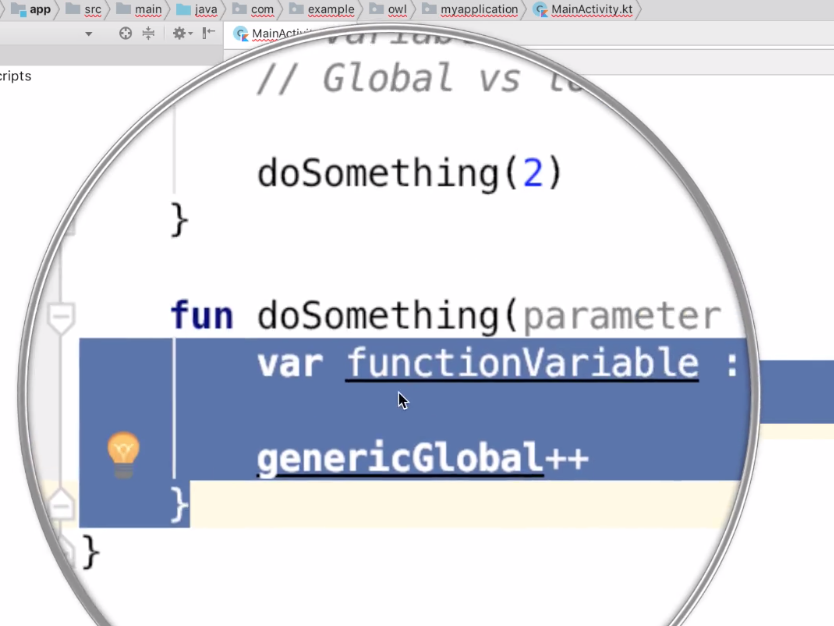
Task: Click the doSomething(2) call
Action: pyautogui.click(x=410, y=173)
